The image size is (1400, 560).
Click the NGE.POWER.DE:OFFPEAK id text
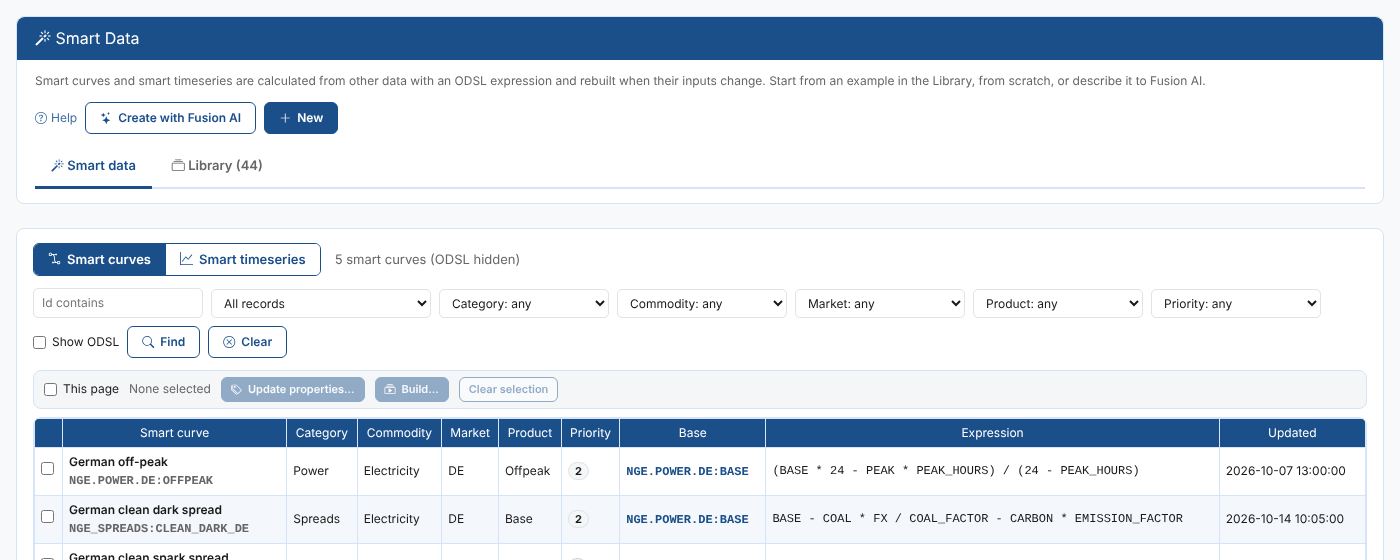(141, 480)
